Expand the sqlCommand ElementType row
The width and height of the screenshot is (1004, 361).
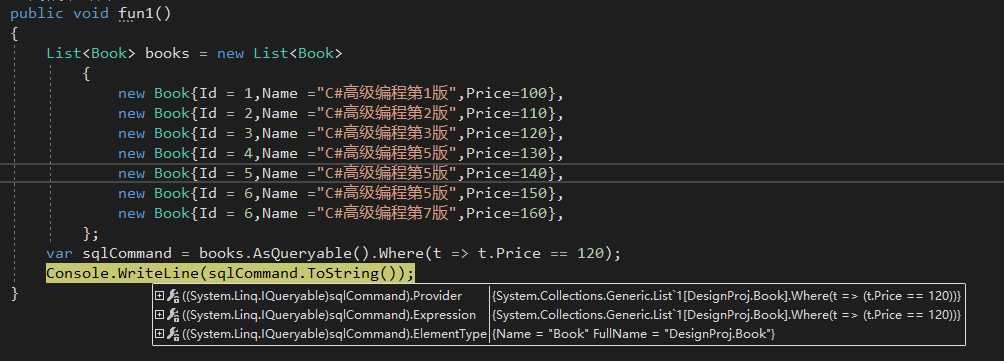159,334
